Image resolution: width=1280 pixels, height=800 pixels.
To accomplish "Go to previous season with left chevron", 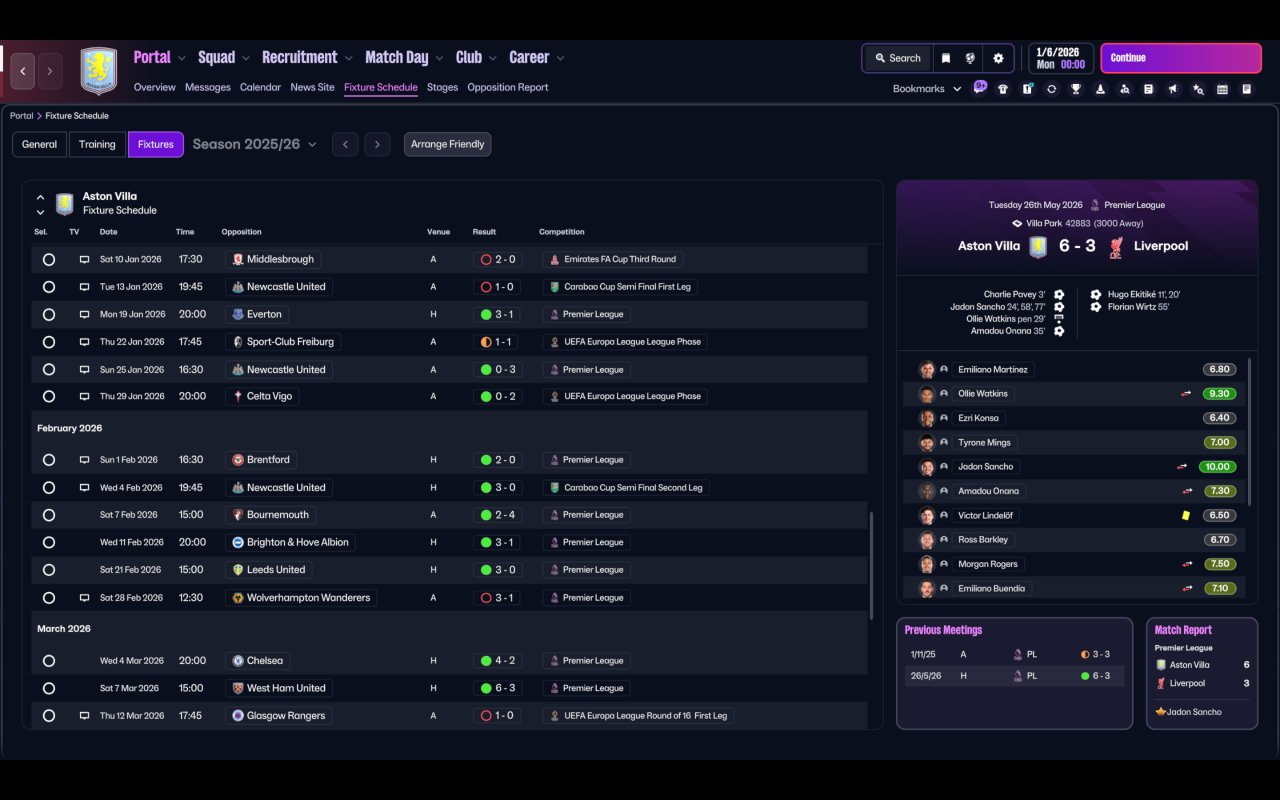I will (x=345, y=144).
